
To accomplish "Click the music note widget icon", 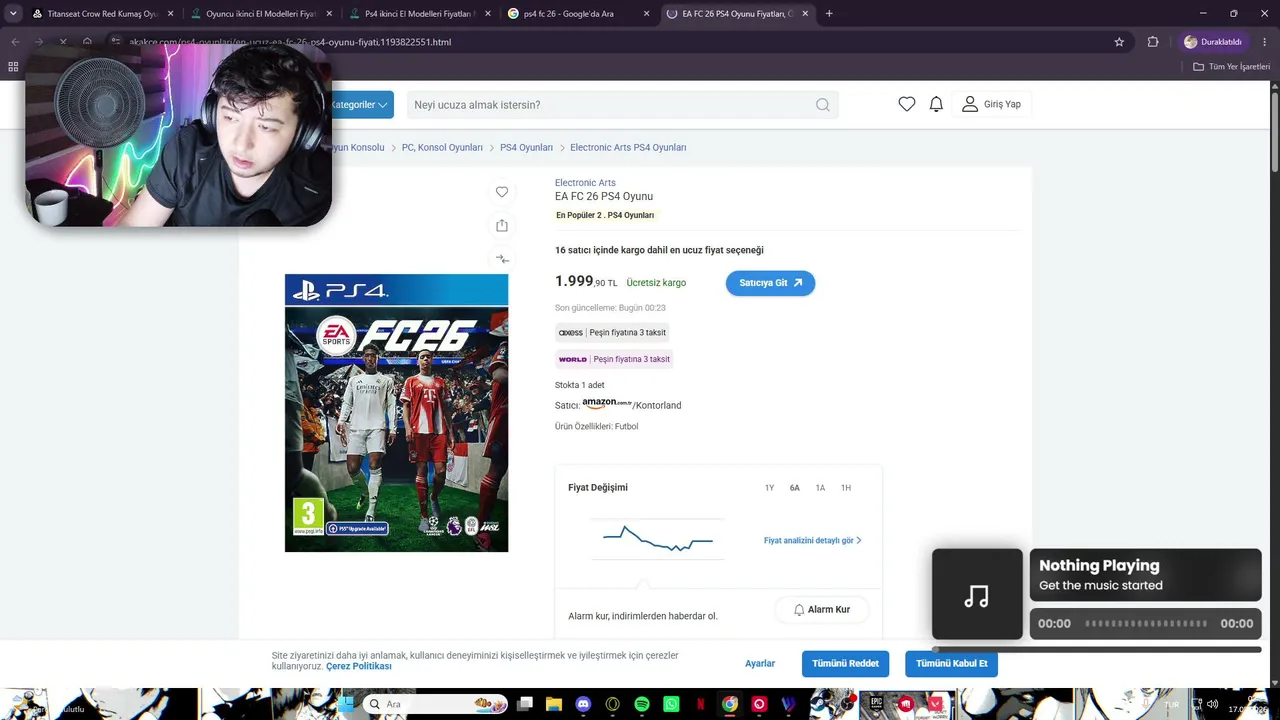I will click(x=977, y=596).
